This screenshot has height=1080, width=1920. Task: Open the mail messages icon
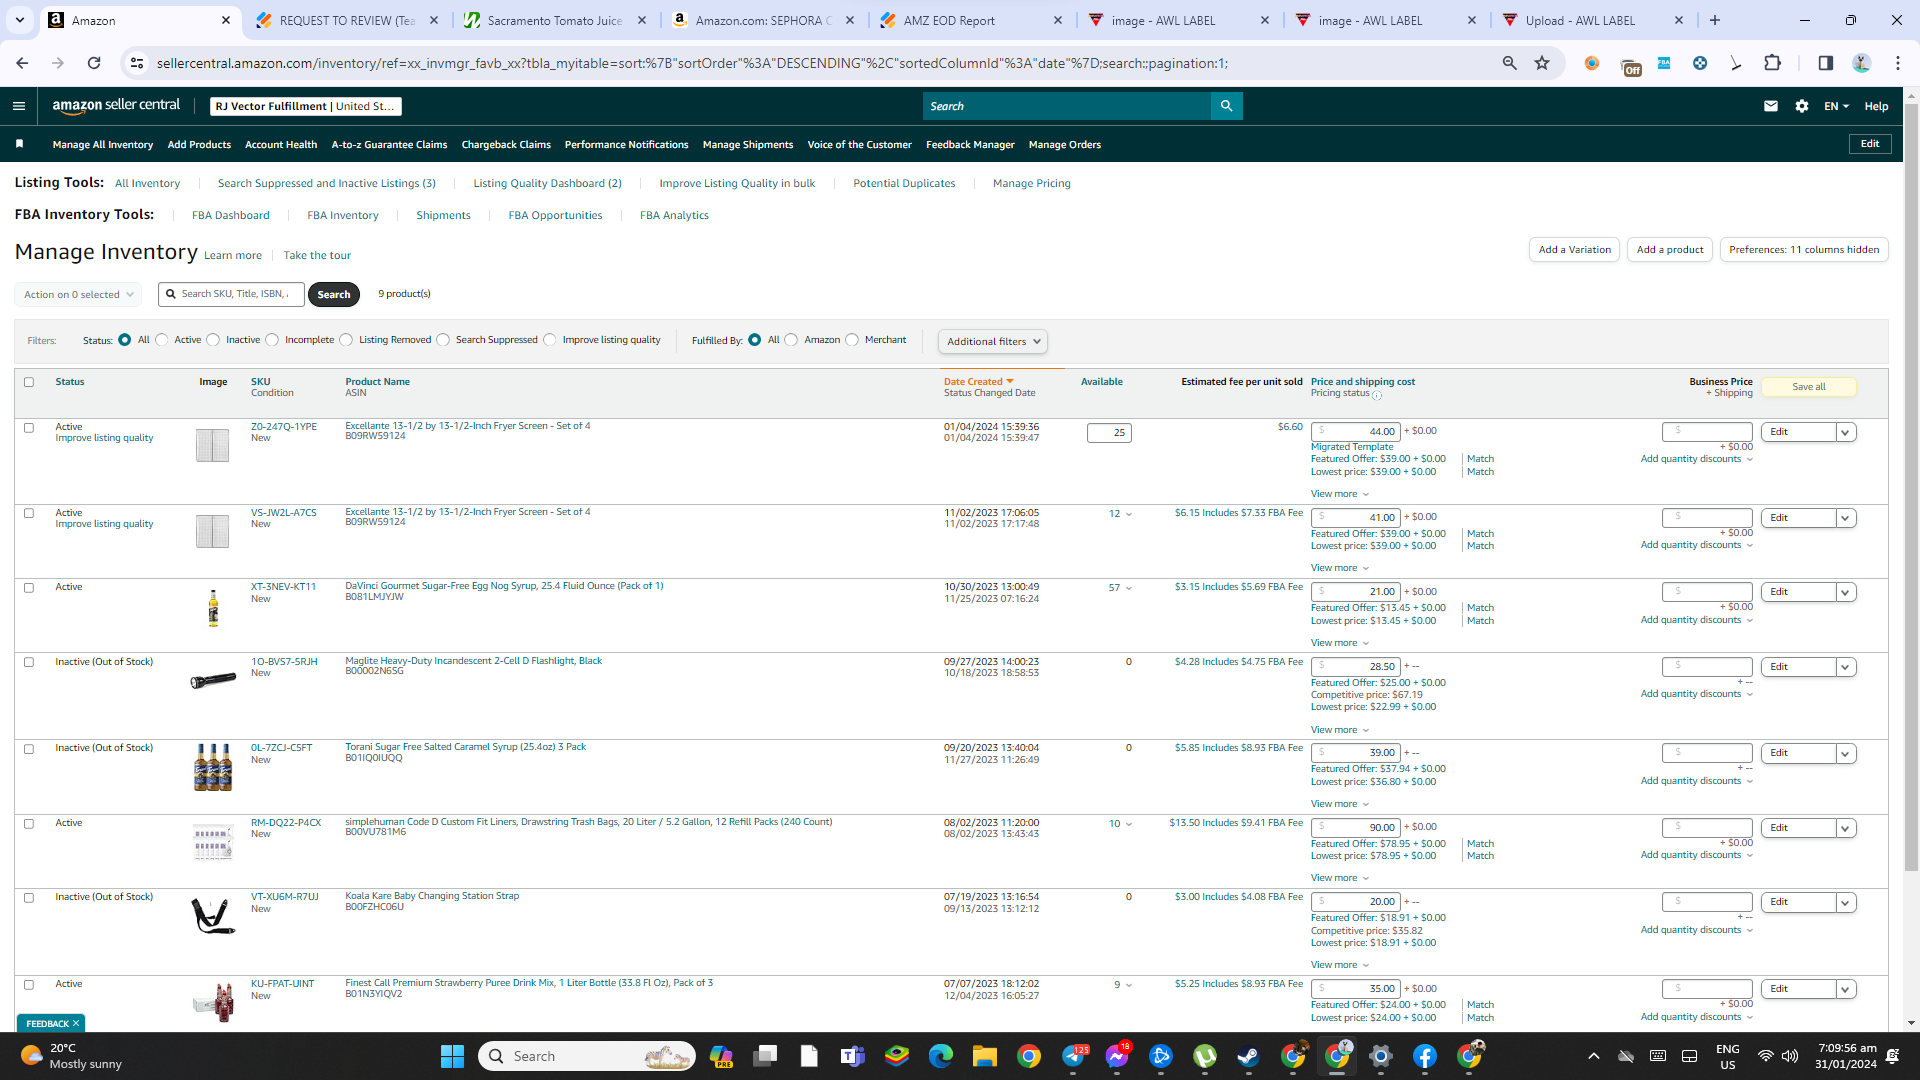[1771, 106]
